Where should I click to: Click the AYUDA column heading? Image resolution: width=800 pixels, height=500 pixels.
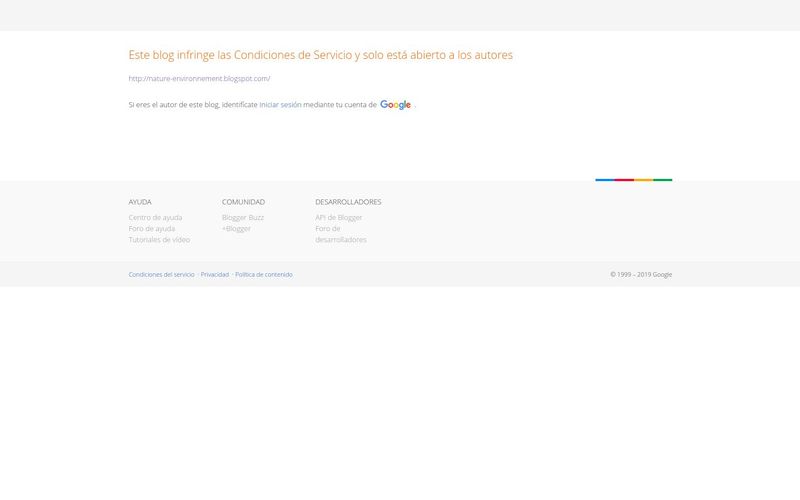(x=140, y=202)
